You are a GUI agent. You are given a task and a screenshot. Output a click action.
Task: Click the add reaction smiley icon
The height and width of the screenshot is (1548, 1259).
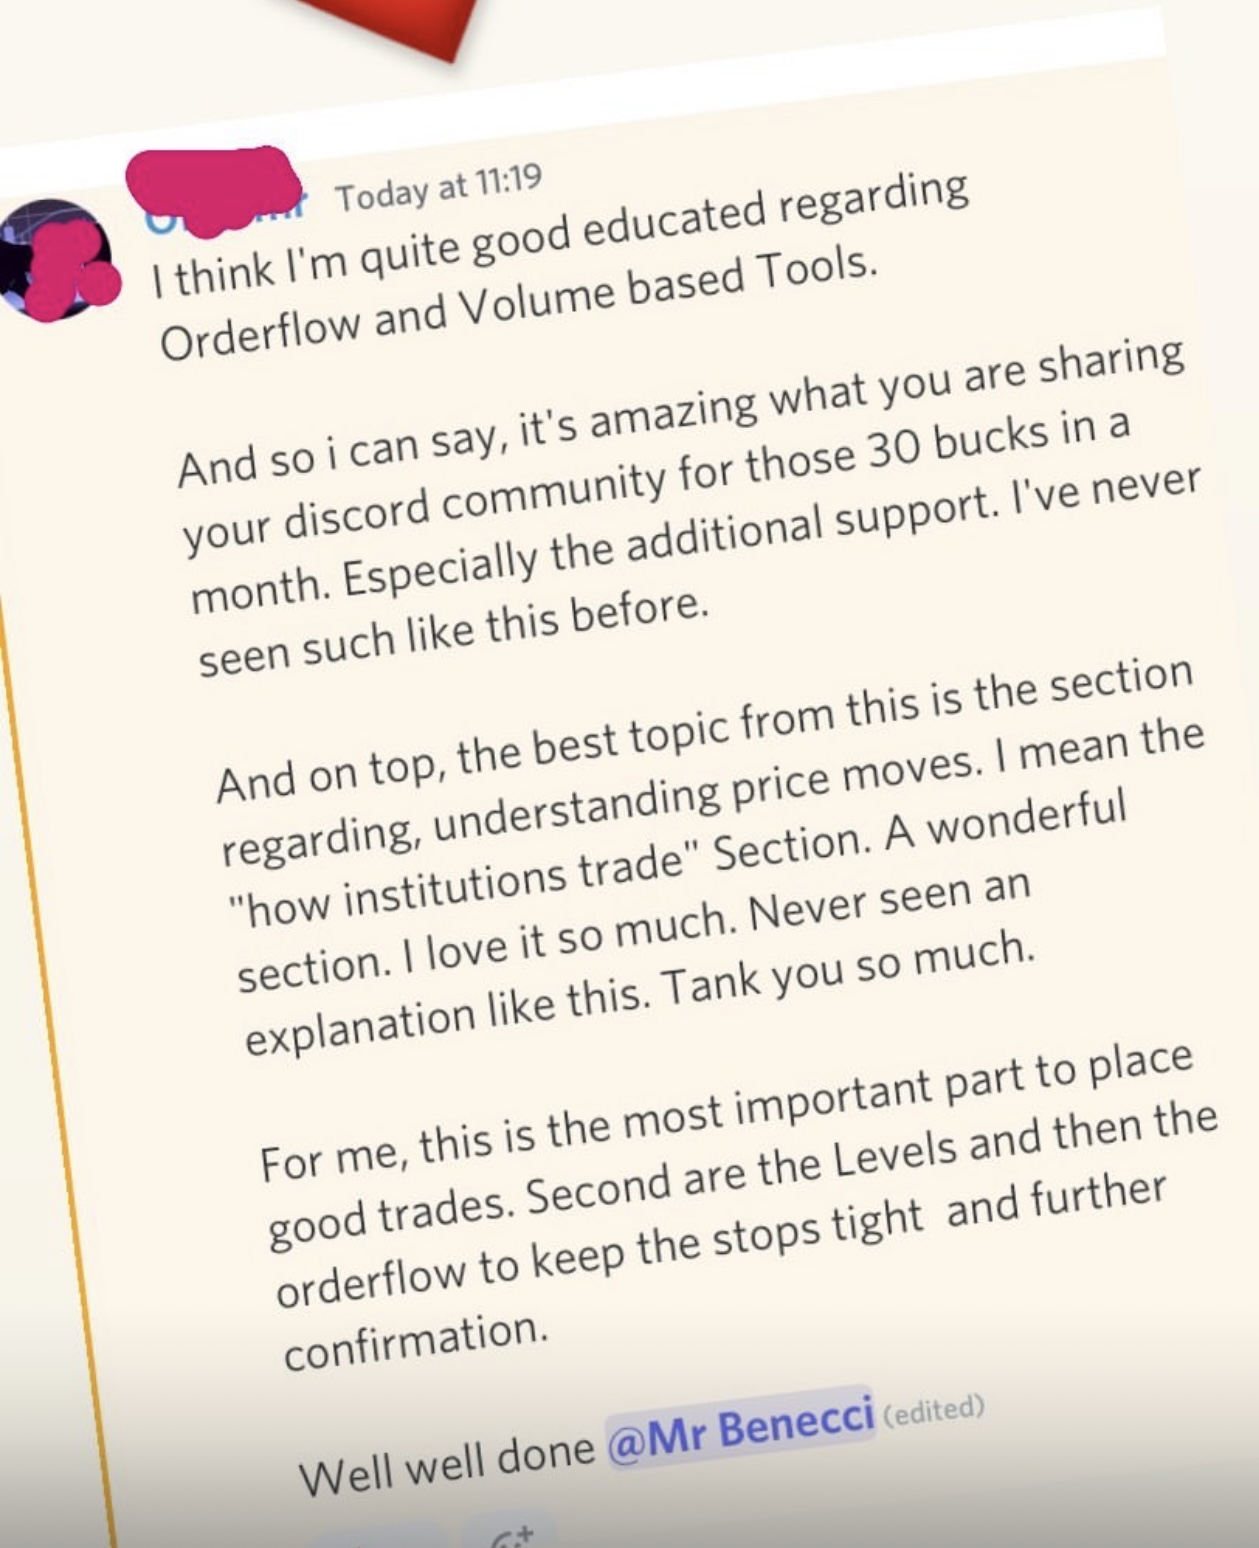(512, 1535)
